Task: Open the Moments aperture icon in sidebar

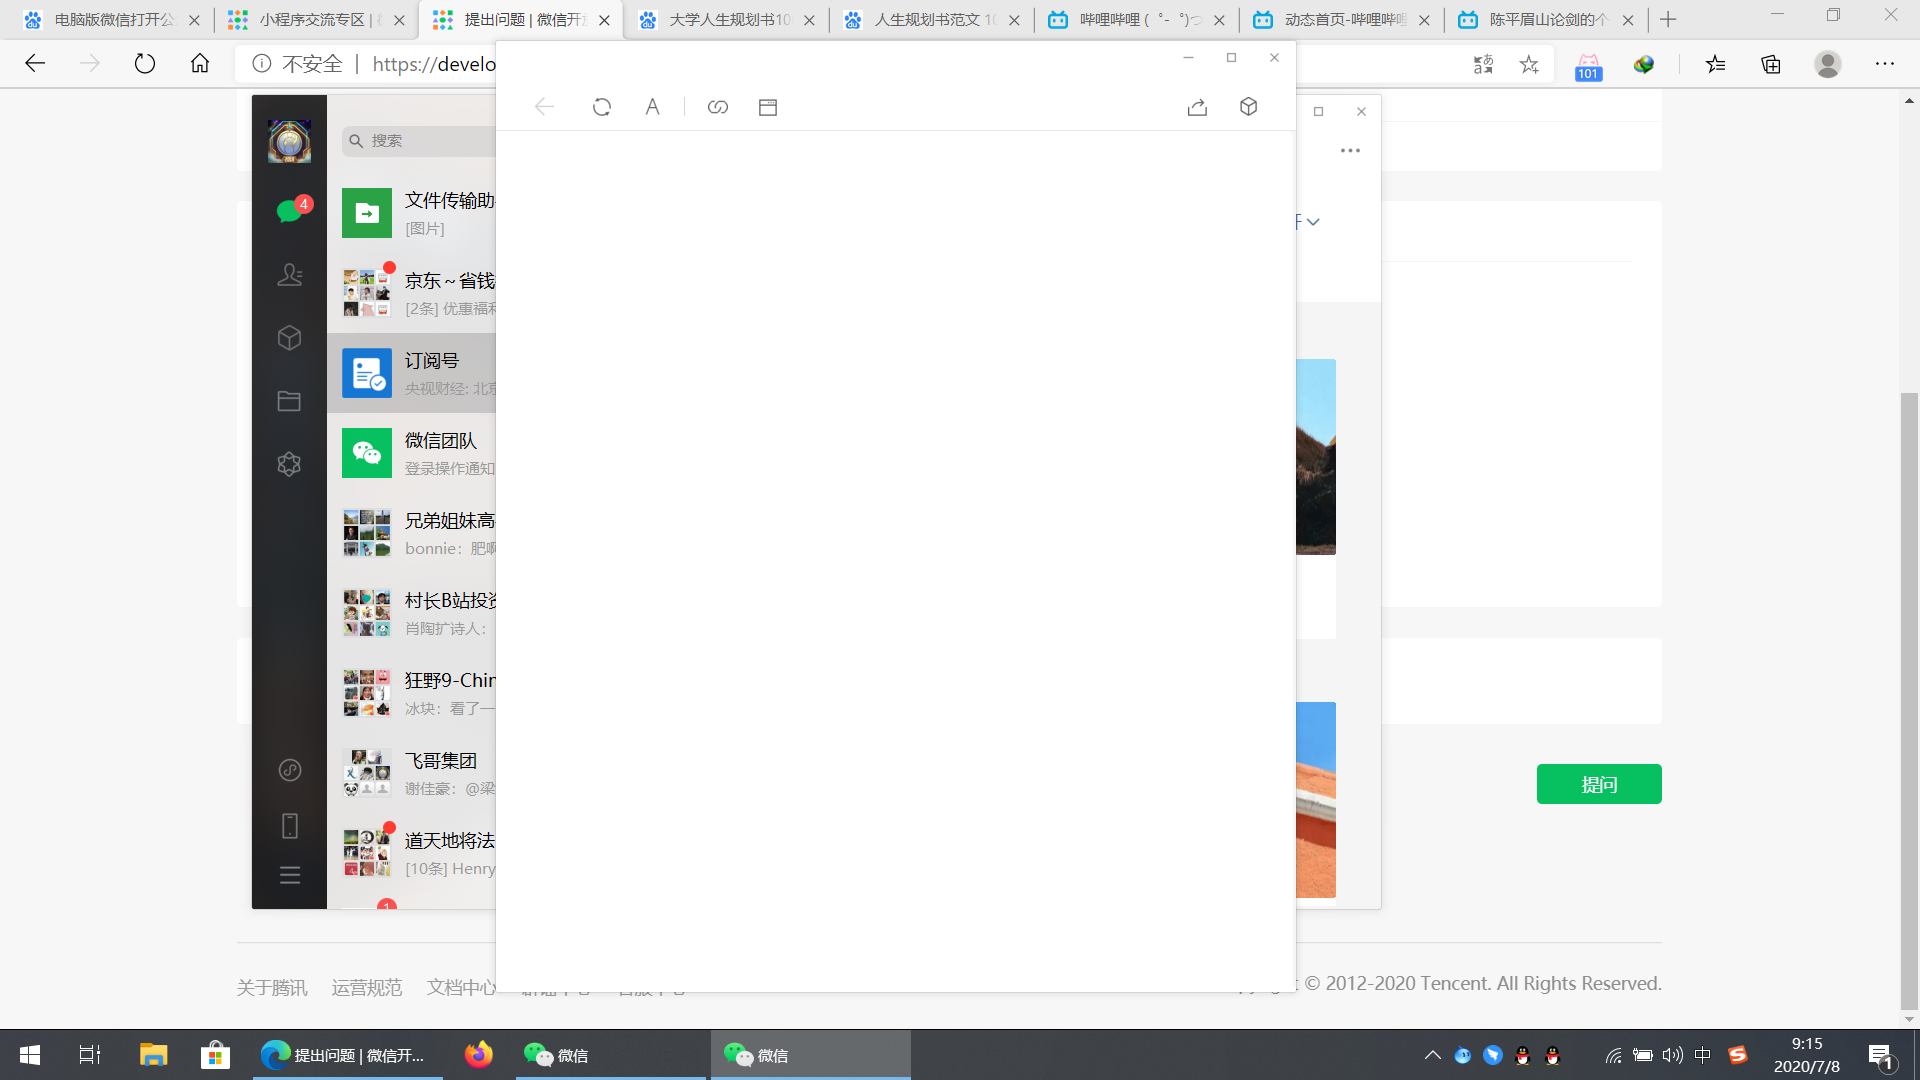Action: pos(289,464)
